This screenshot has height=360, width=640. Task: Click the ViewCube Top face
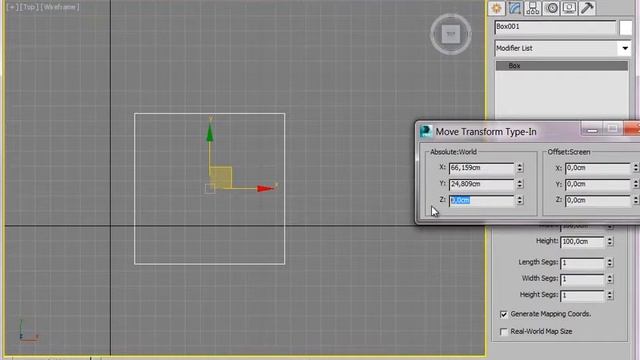[x=451, y=34]
